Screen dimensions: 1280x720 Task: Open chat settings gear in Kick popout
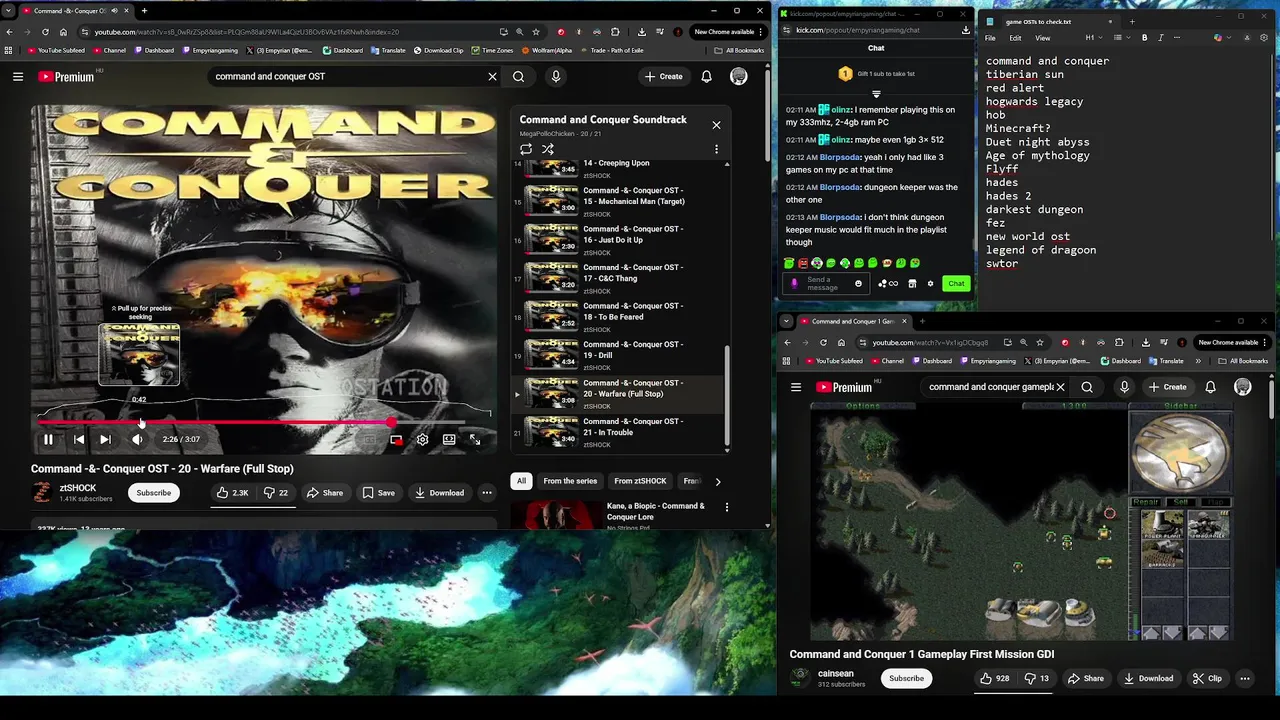[930, 284]
